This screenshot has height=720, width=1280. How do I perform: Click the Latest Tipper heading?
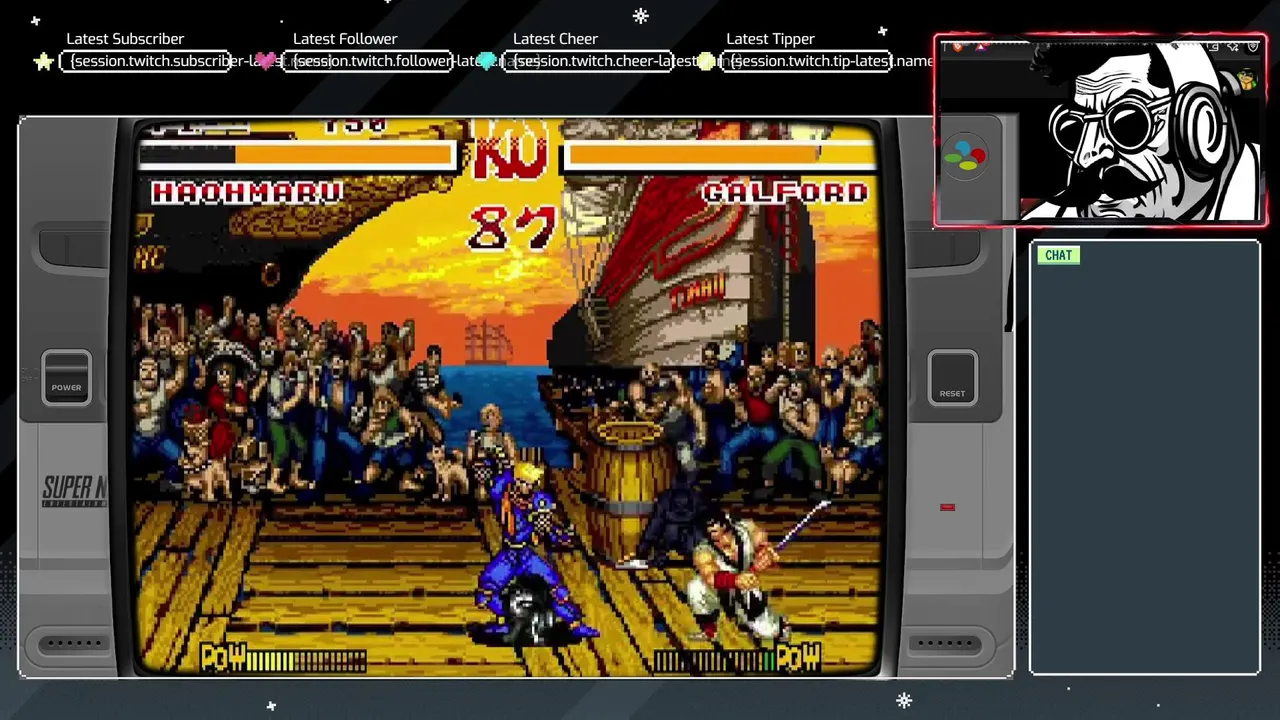(x=770, y=39)
